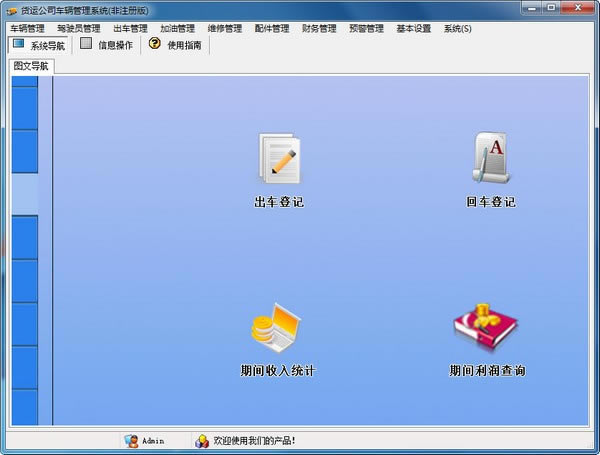Image resolution: width=600 pixels, height=455 pixels.
Task: Click the 出车登记 text label
Action: 279,202
